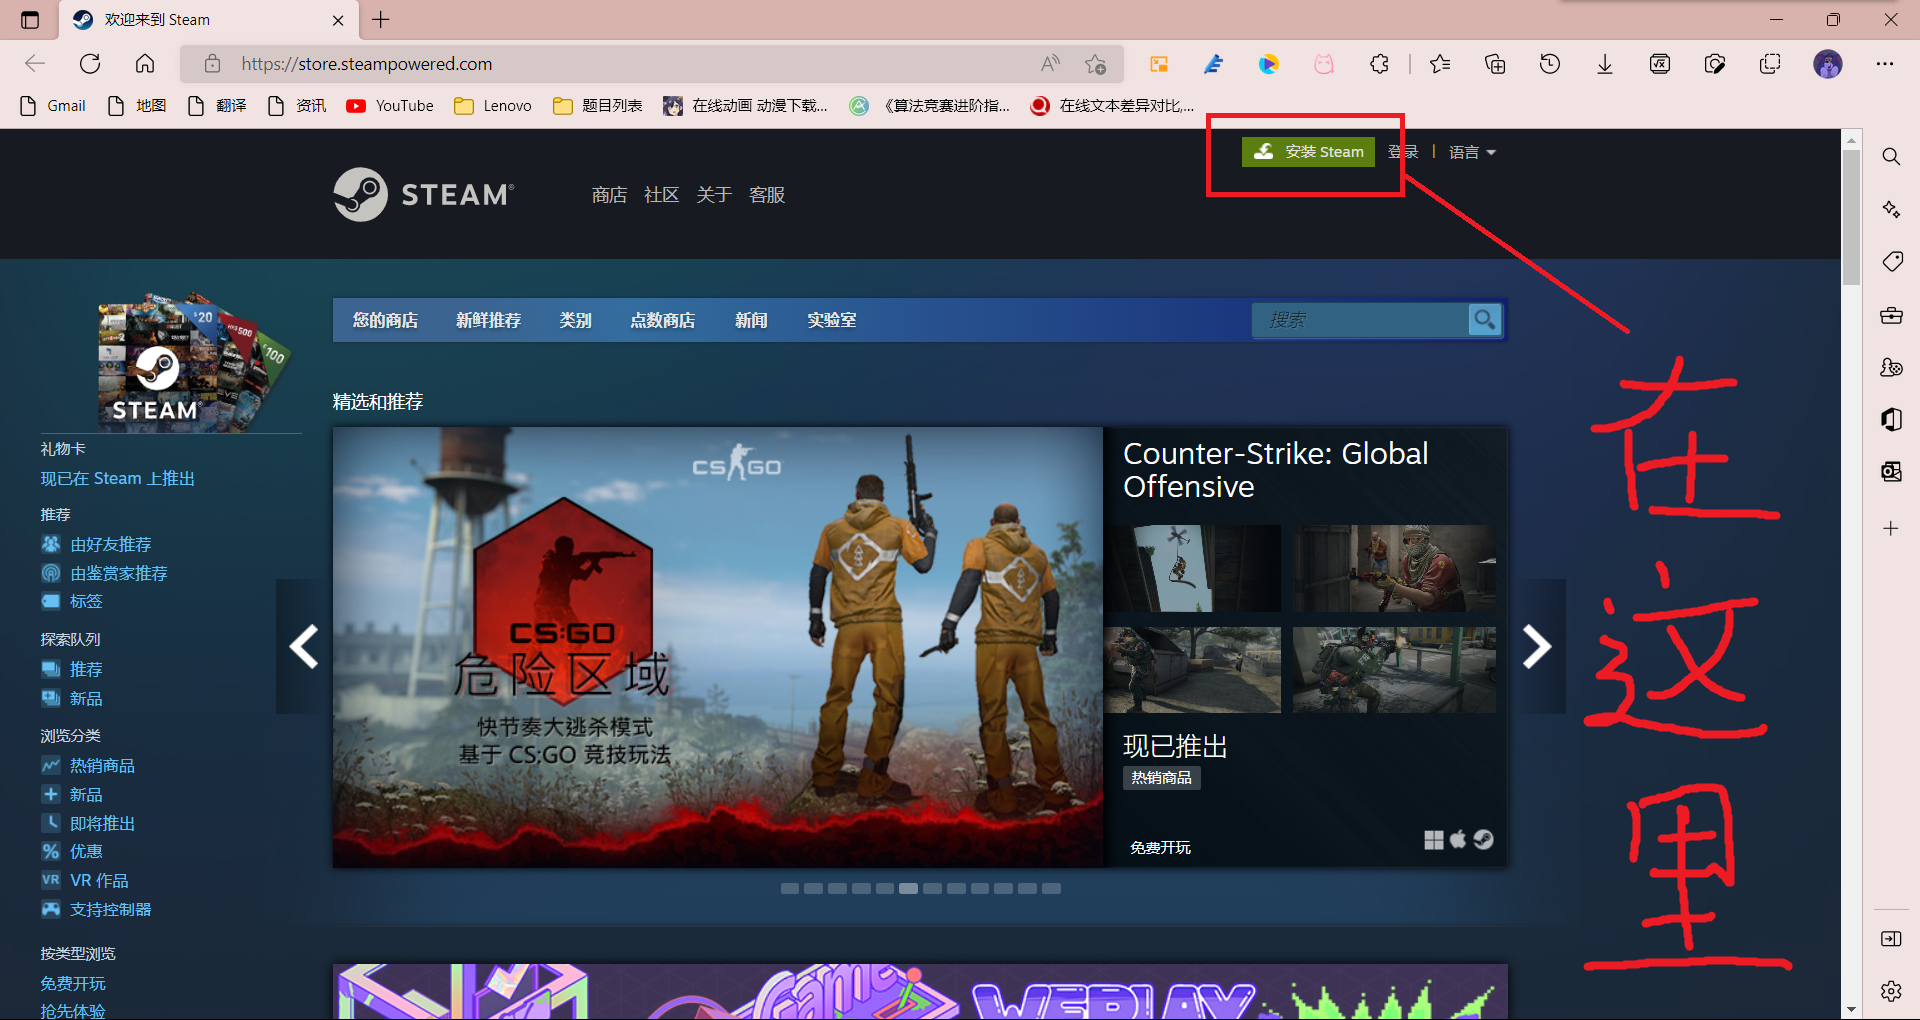Expand the 语言 language dropdown
The image size is (1920, 1020).
click(x=1471, y=152)
